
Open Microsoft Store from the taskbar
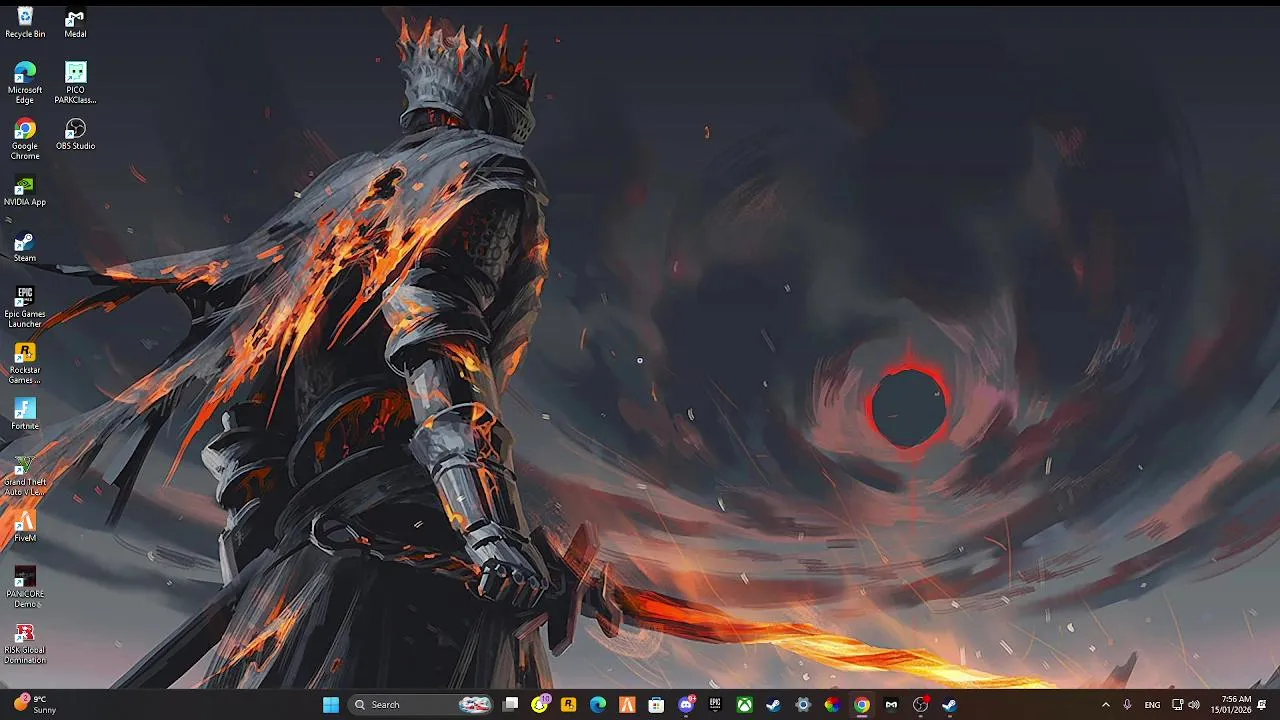point(656,705)
